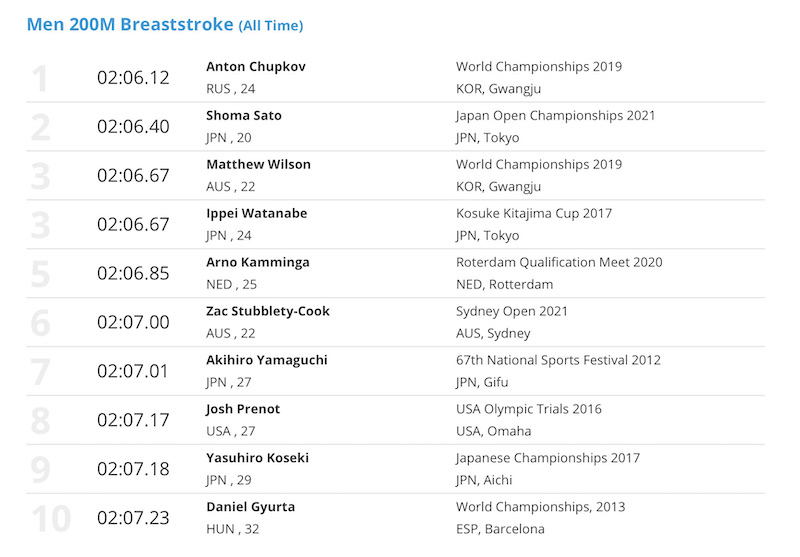
Task: Click Daniel Gyurta's name
Action: 251,508
